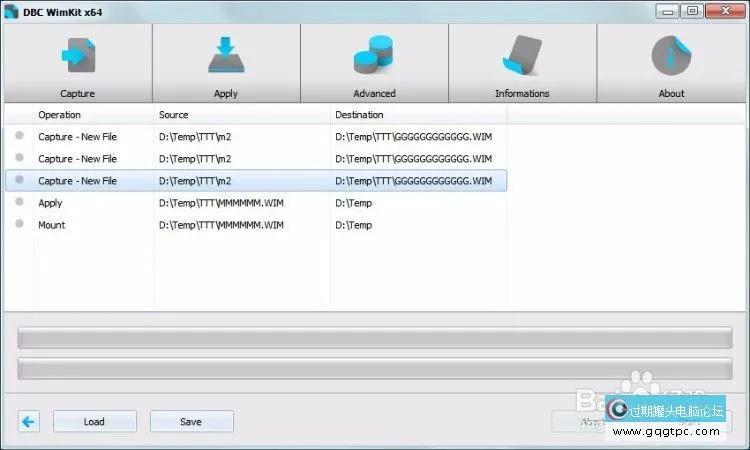Click the DBC WimKit title bar icon
Viewport: 750px width, 450px height.
point(11,11)
